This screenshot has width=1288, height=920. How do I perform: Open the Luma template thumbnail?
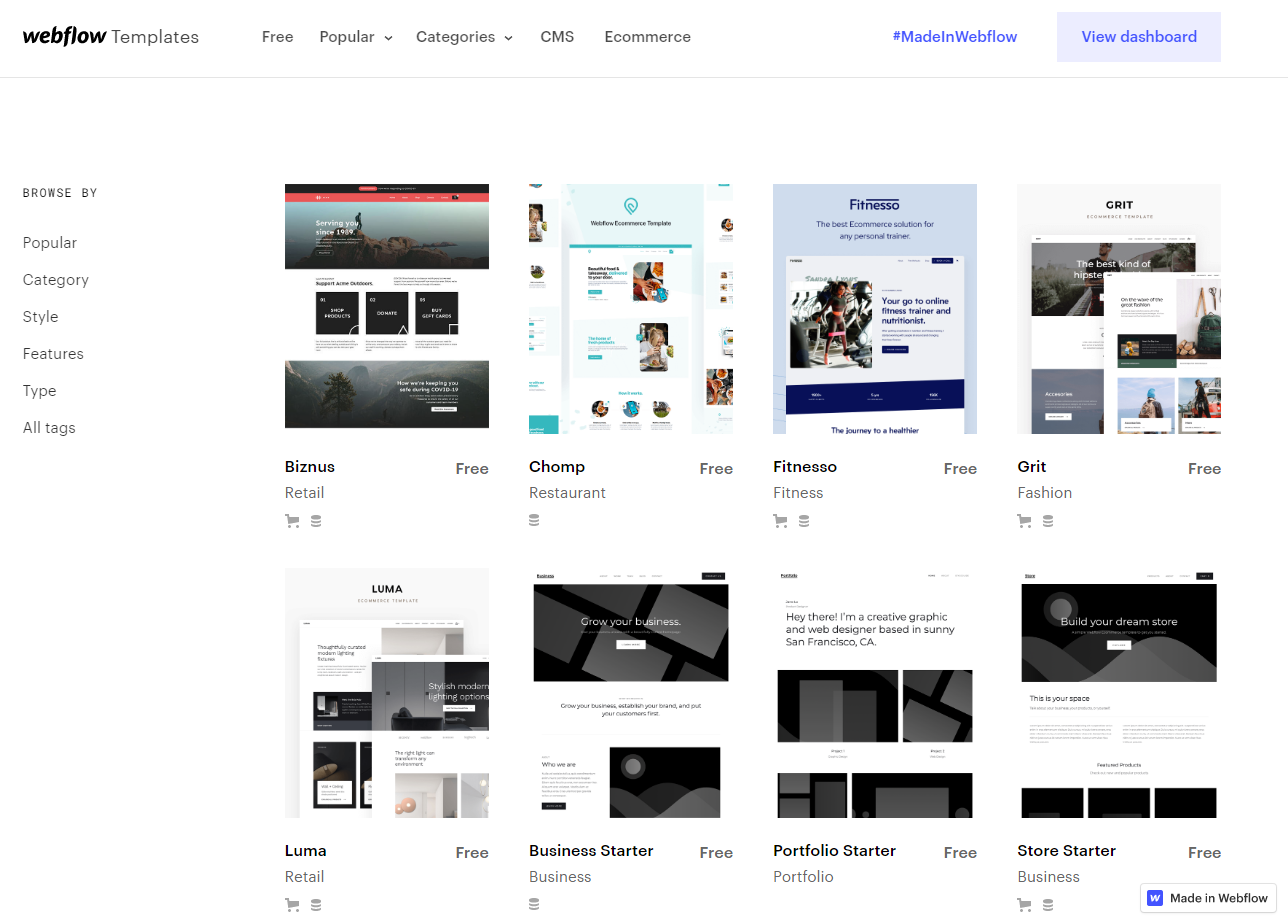[387, 693]
